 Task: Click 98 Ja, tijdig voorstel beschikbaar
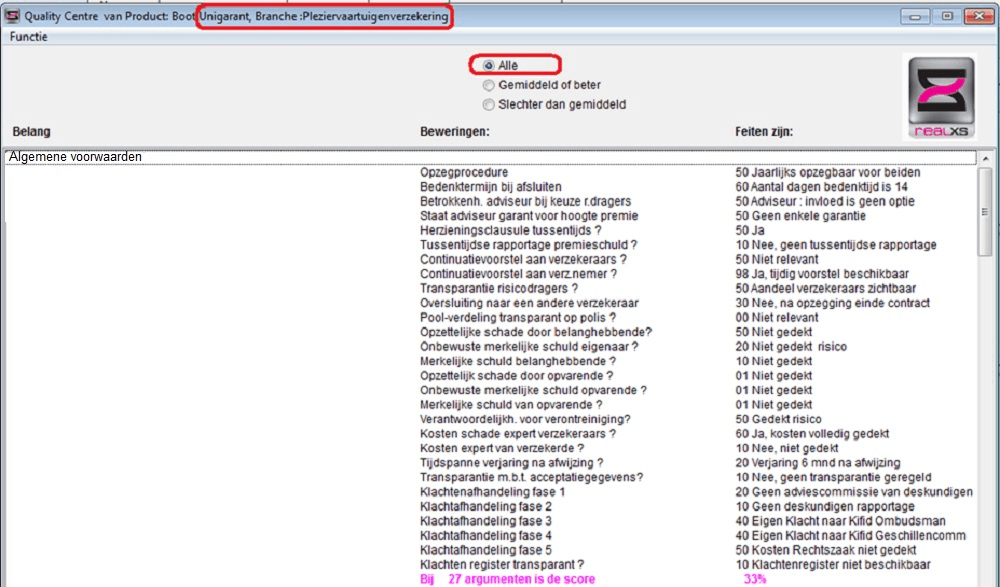click(x=822, y=274)
